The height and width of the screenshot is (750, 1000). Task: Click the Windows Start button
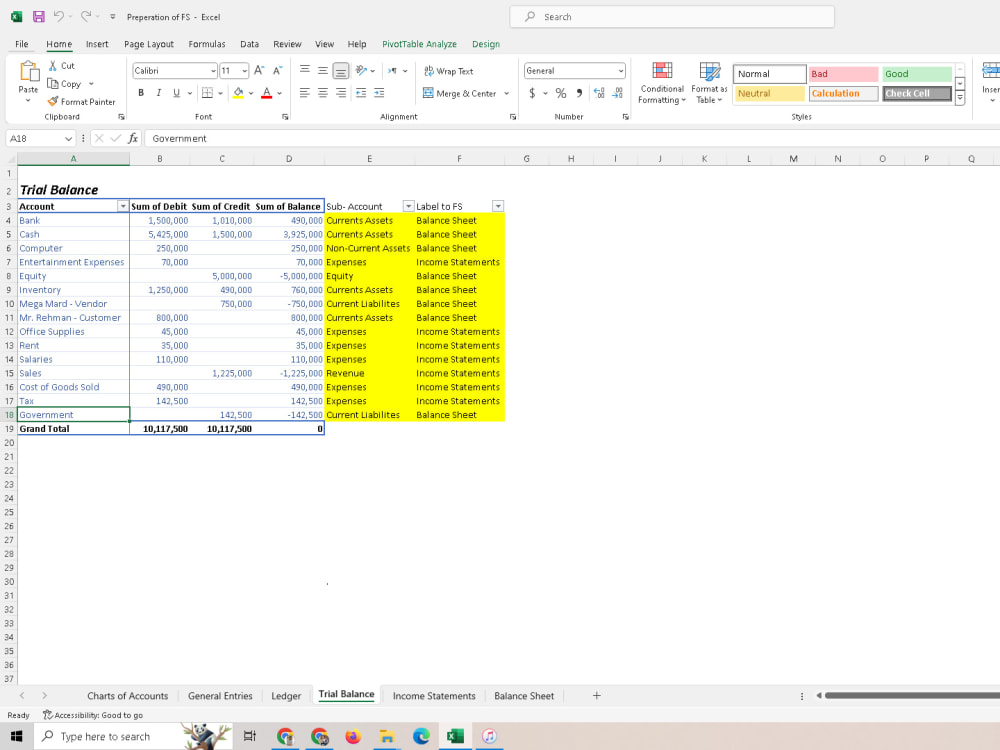click(x=16, y=736)
